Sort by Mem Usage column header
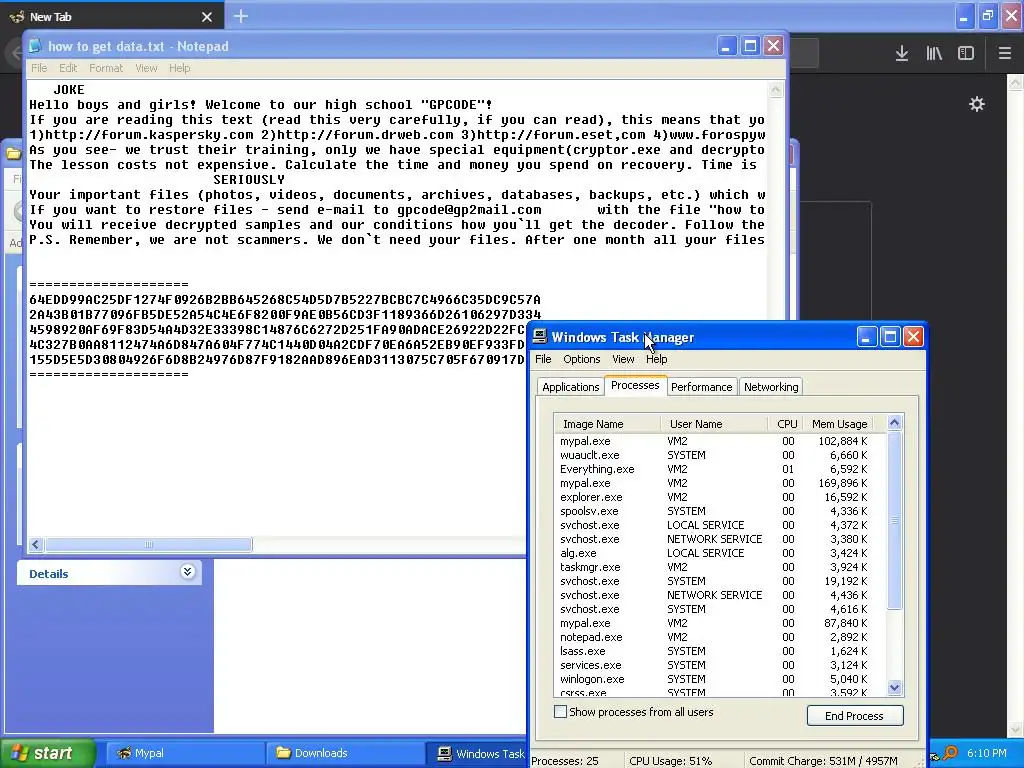Image resolution: width=1024 pixels, height=768 pixels. point(839,424)
